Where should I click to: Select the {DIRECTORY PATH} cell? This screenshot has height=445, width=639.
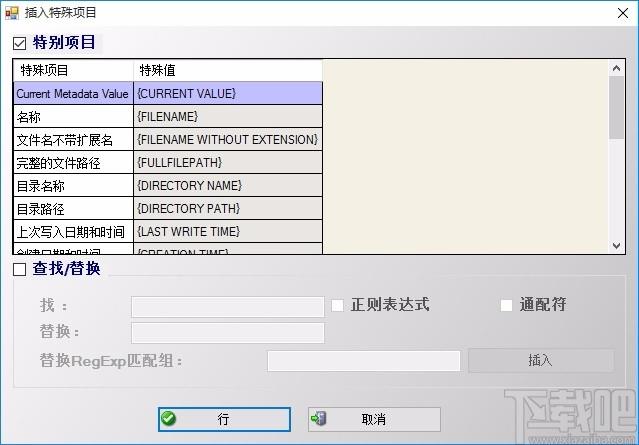pos(228,208)
